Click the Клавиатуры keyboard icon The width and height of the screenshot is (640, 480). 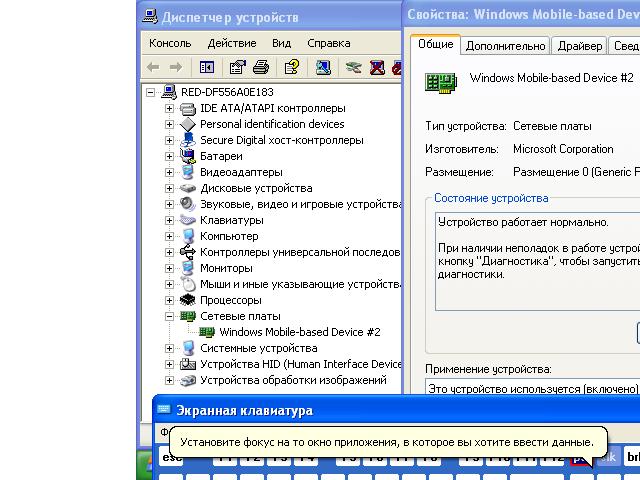188,220
